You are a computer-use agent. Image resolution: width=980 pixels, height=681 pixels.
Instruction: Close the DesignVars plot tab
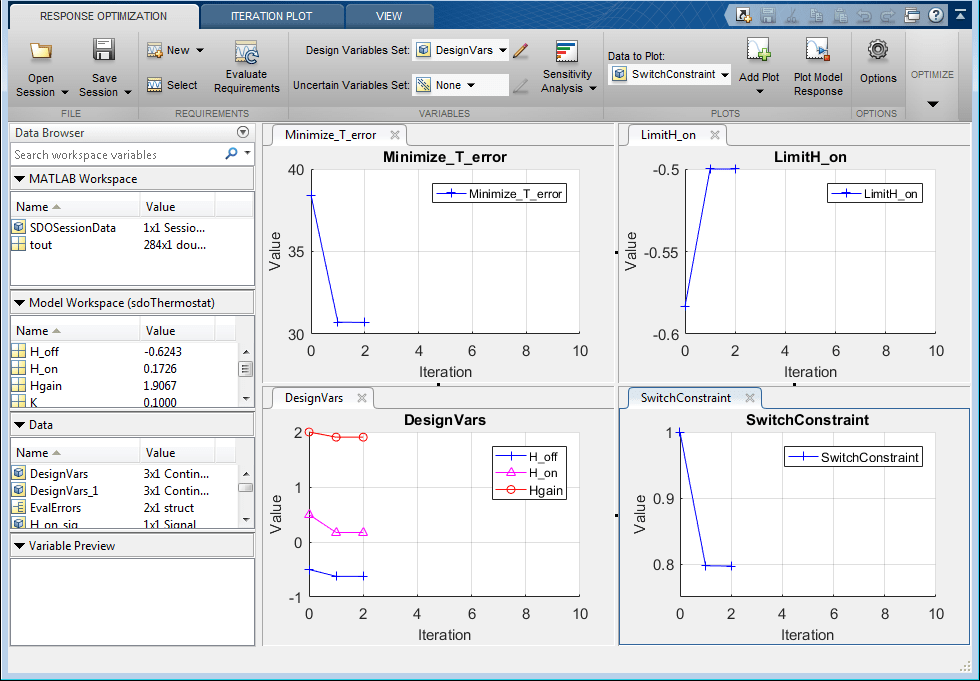coord(361,398)
